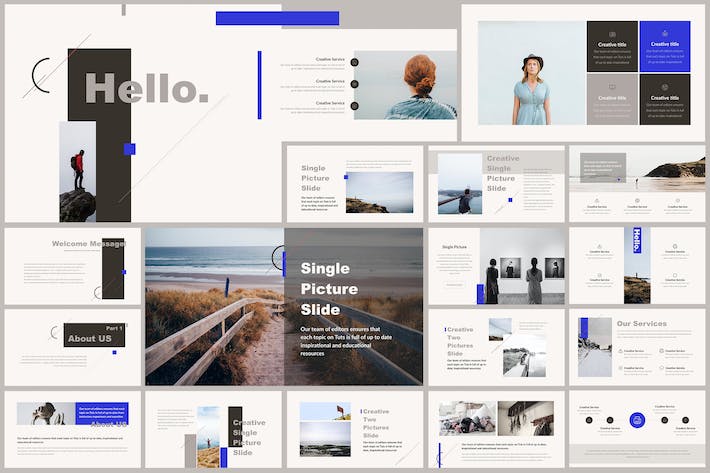The height and width of the screenshot is (473, 710).
Task: Open the lighthouse cliff photo under the blue Hello banner
Action: coord(637,278)
